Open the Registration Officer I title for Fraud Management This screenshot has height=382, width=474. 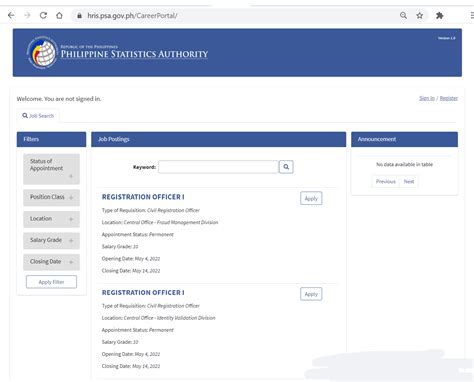pos(143,197)
